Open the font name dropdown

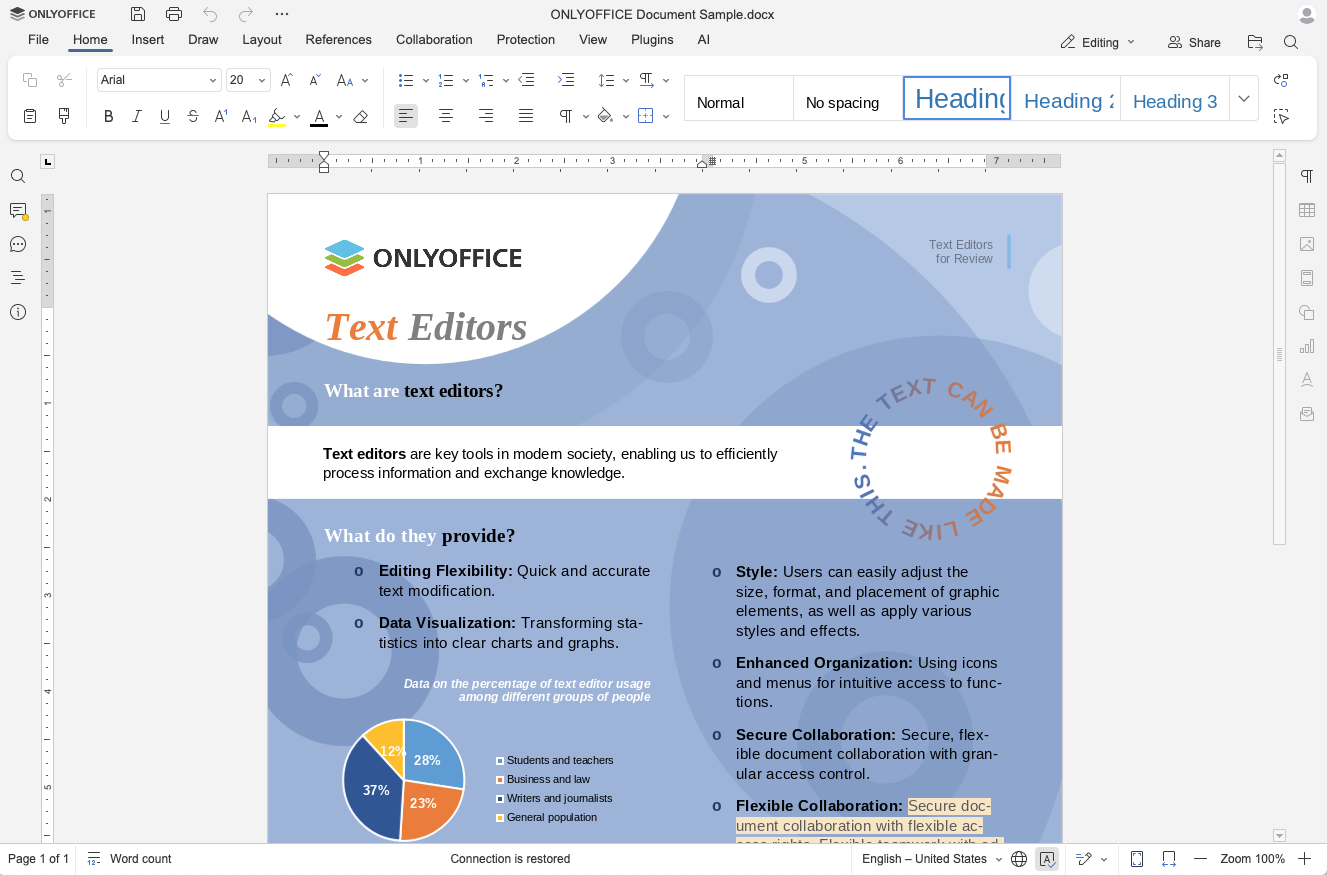[x=213, y=80]
